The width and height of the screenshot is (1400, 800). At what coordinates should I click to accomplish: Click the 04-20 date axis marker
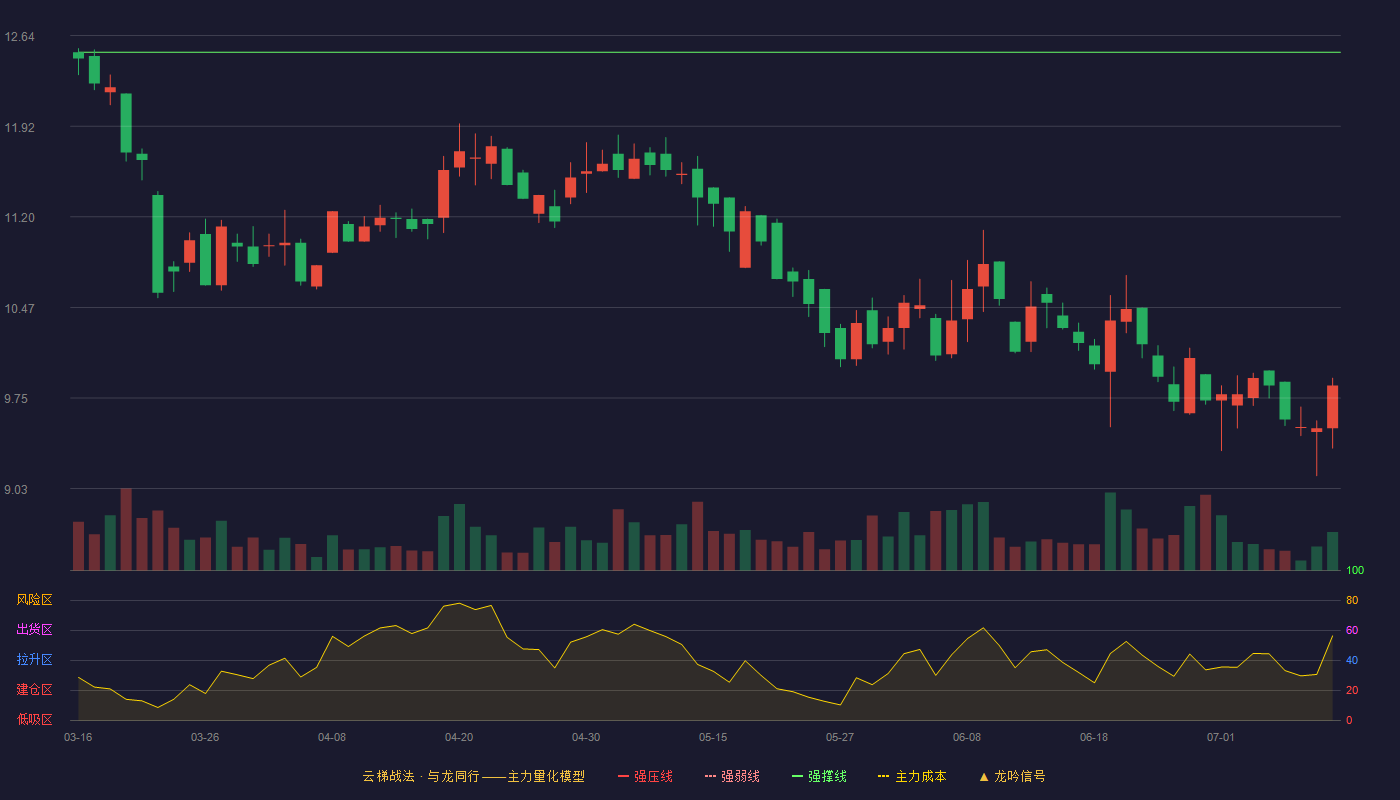point(459,737)
